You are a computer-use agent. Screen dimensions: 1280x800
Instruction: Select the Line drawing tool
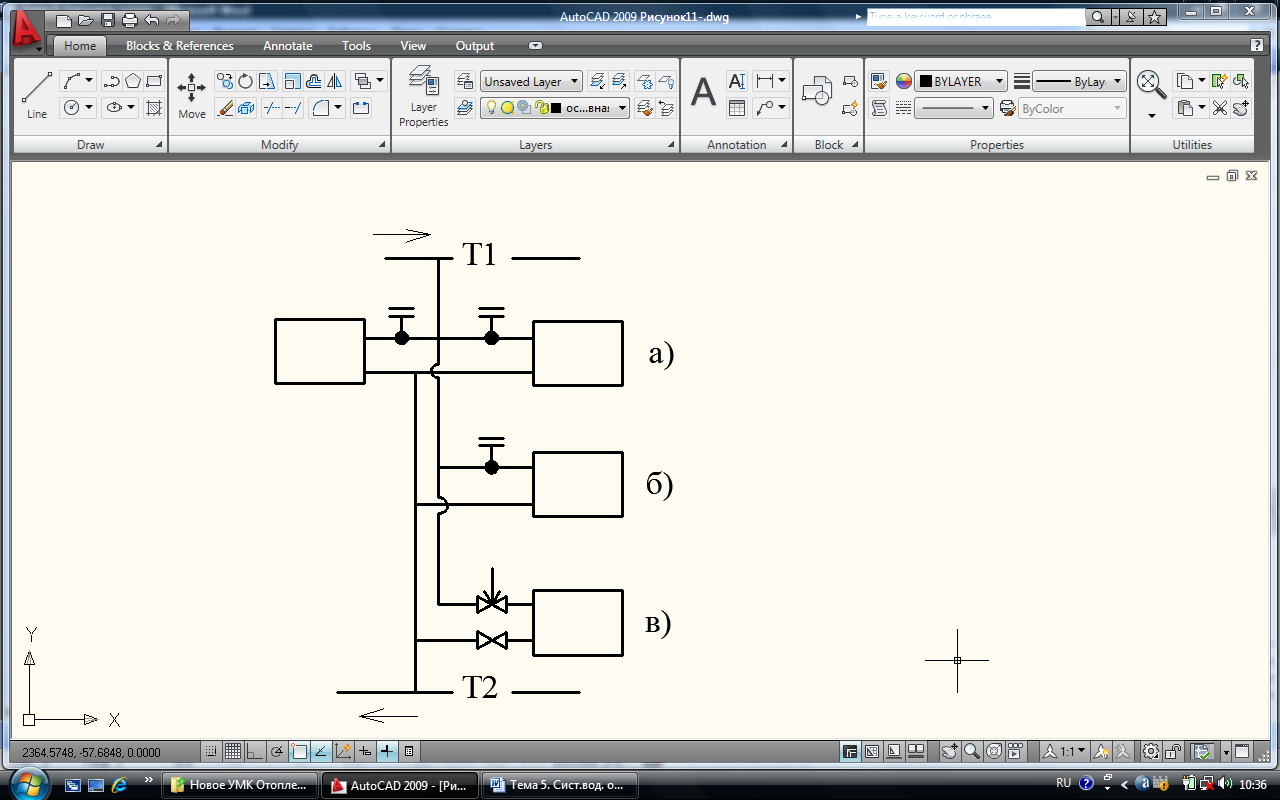[x=37, y=95]
